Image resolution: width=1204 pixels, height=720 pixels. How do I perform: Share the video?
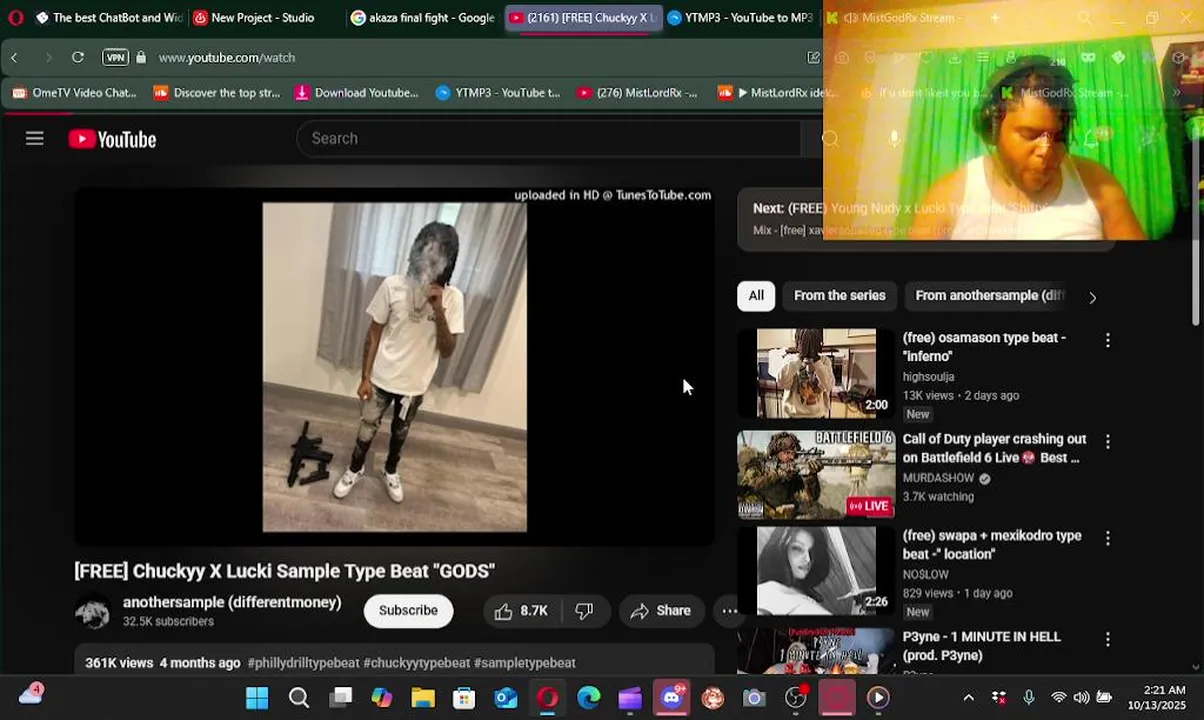[661, 611]
